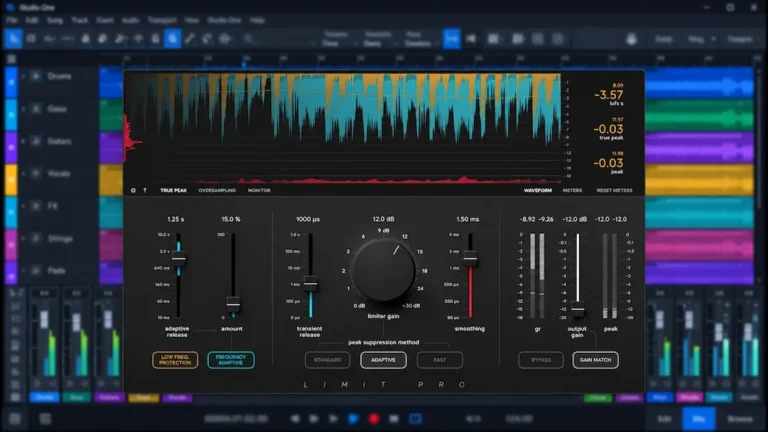Start recording with the red record button

[x=374, y=419]
